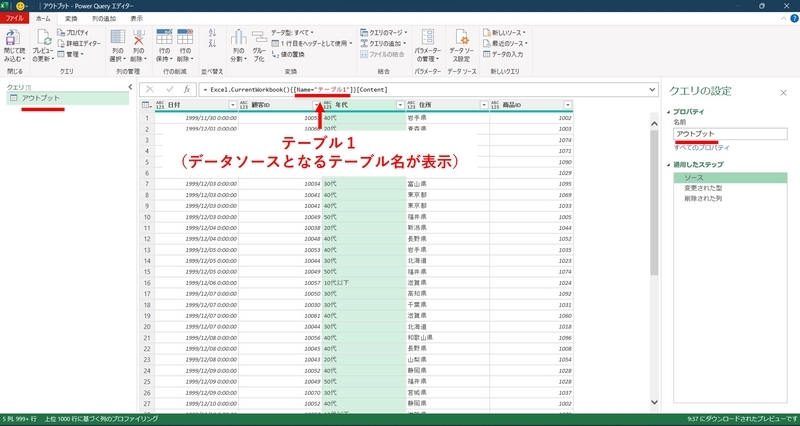Viewport: 800px width, 426px height.
Task: Open the ファイル tab
Action: [14, 18]
